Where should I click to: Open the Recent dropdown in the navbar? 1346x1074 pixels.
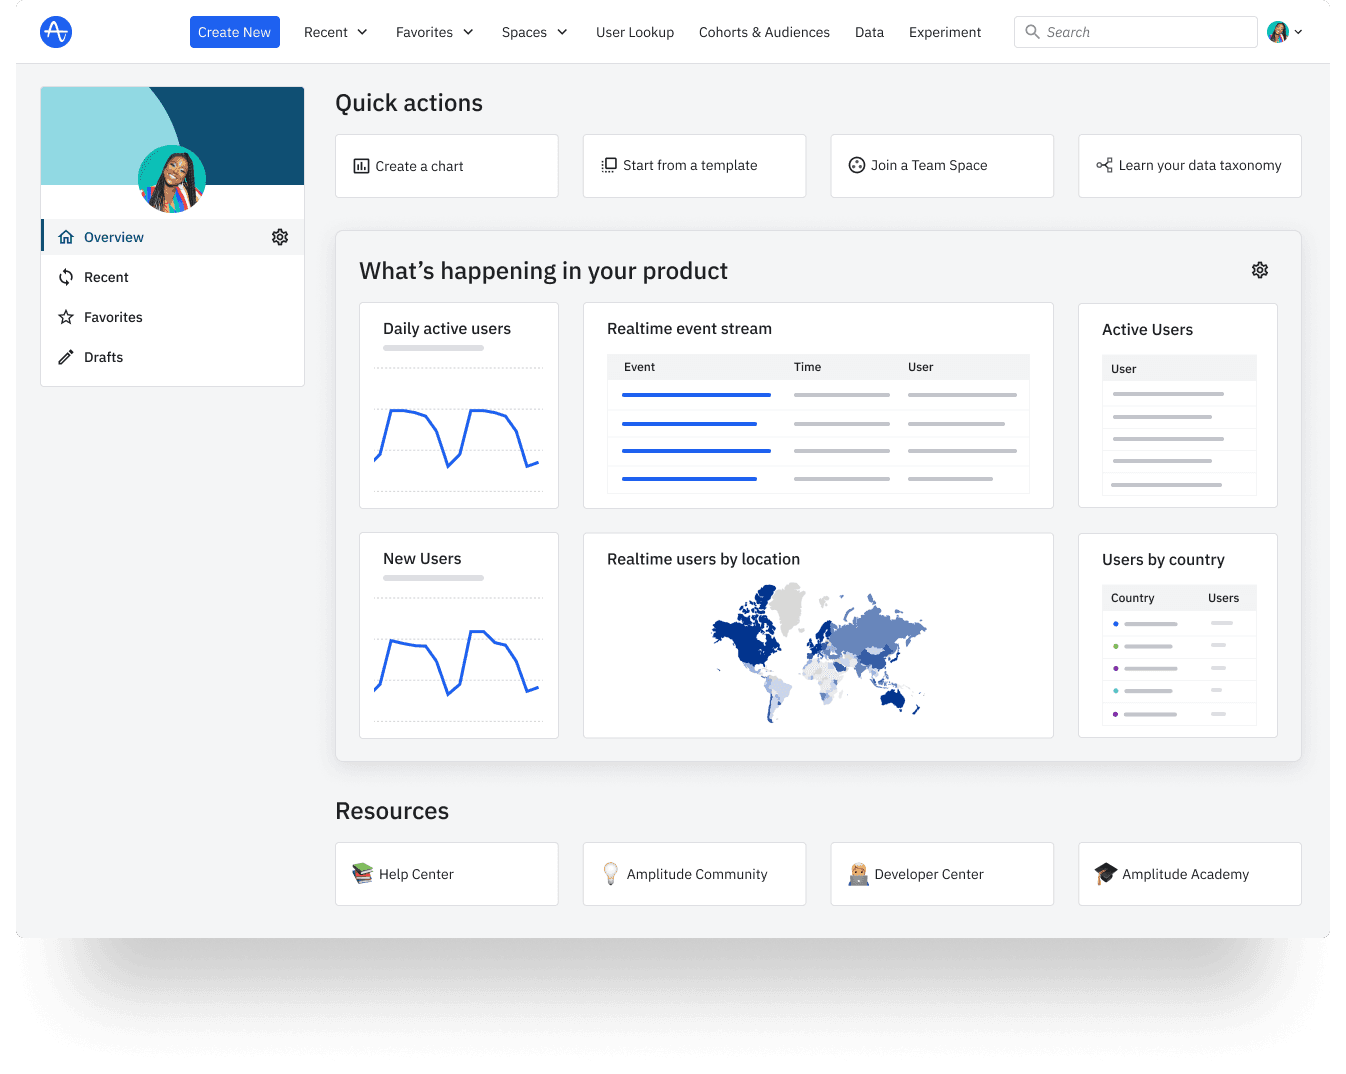click(335, 31)
